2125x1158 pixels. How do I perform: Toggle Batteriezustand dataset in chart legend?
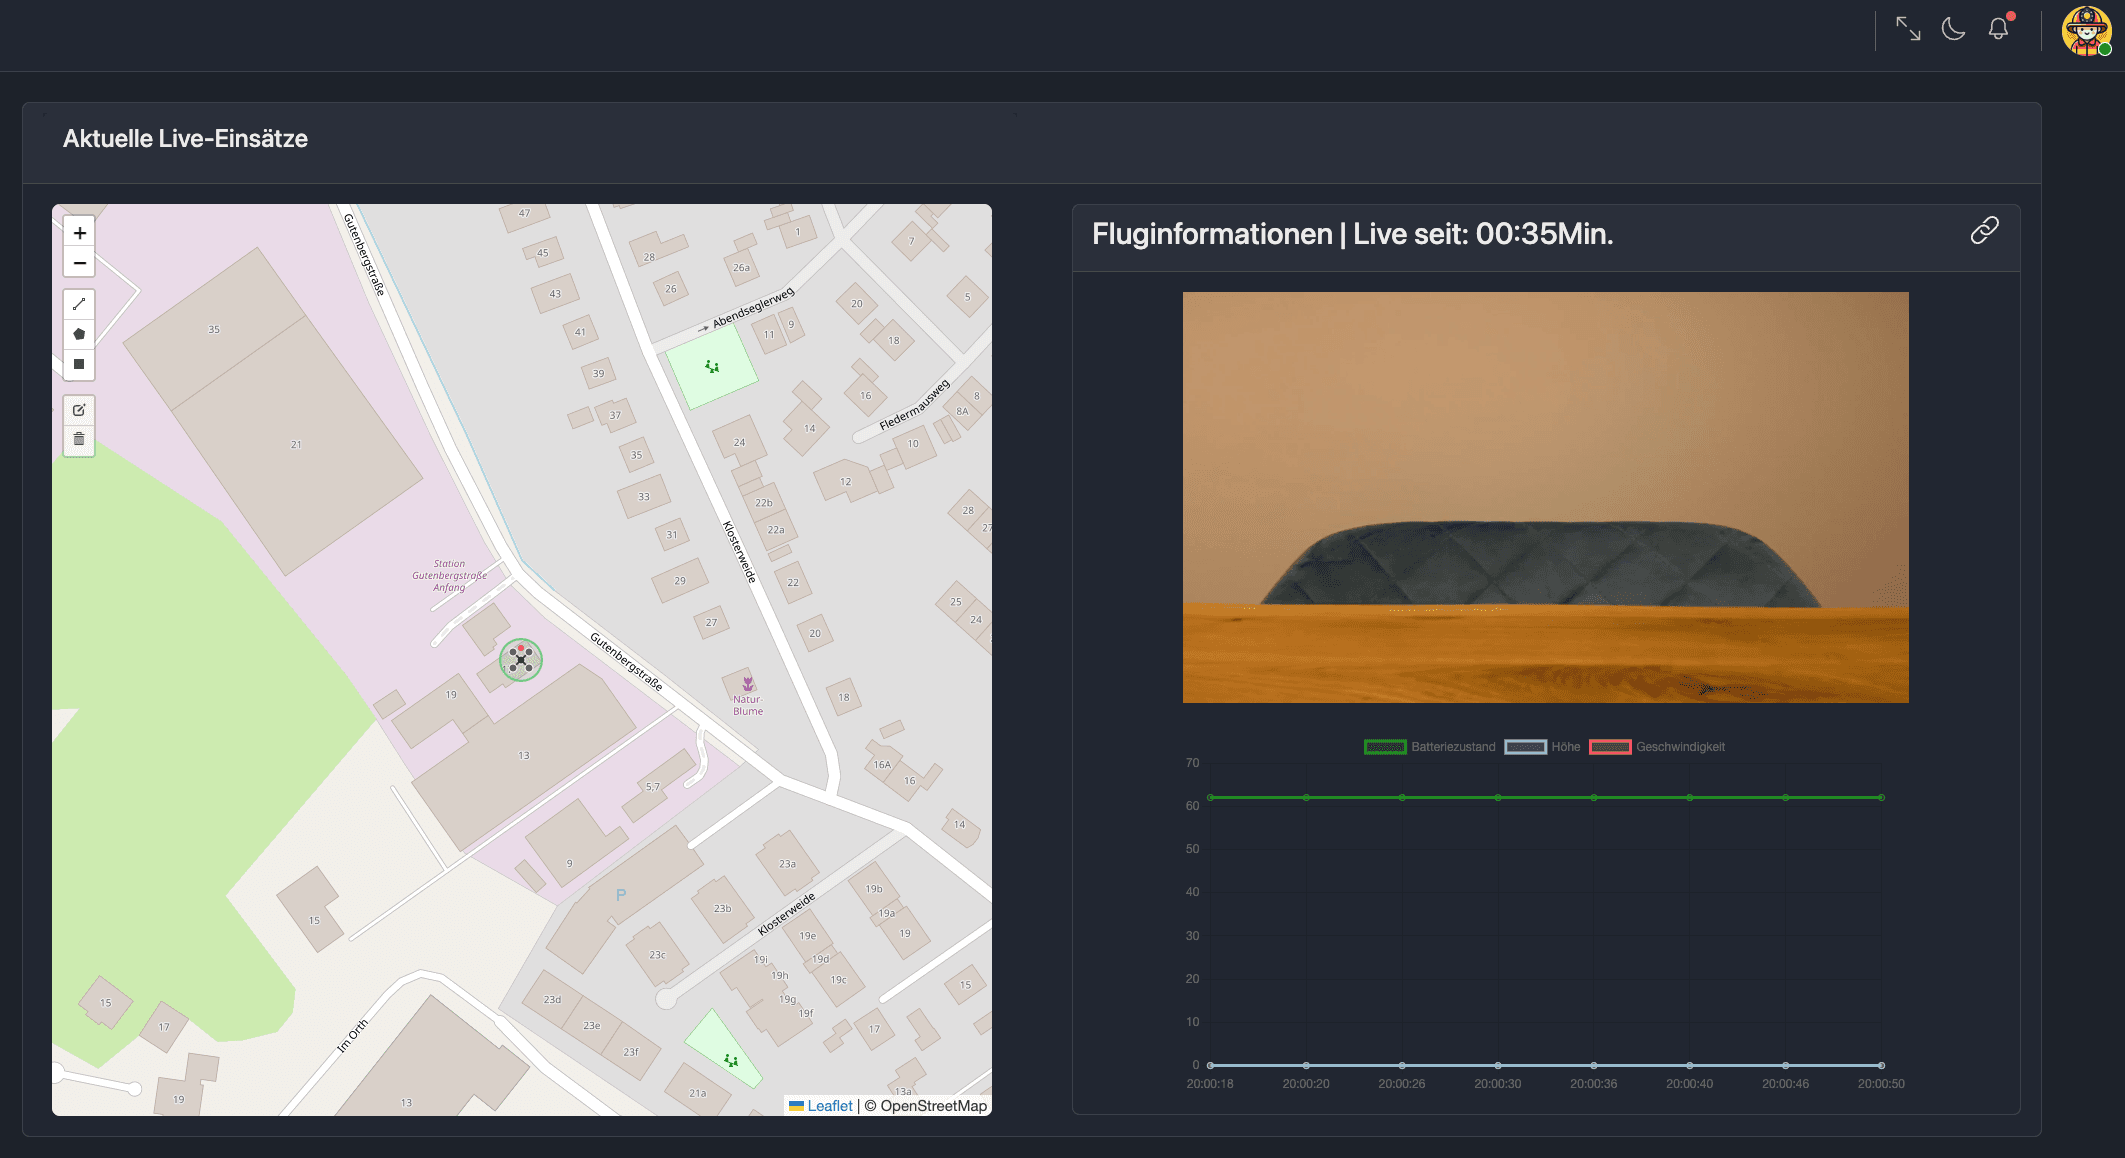[1430, 747]
